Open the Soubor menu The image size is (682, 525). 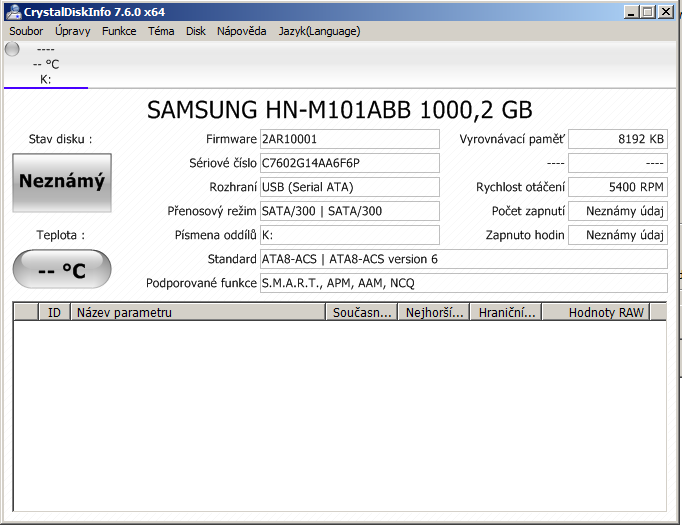[x=26, y=31]
